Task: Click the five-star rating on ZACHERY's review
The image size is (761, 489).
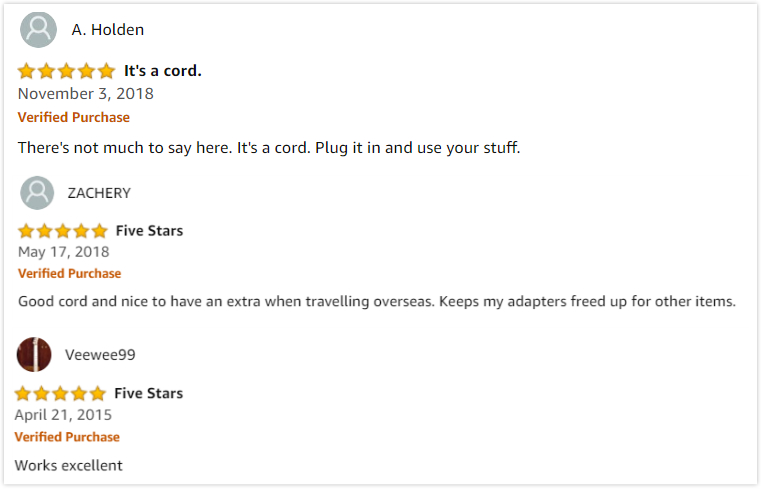Action: pyautogui.click(x=62, y=231)
